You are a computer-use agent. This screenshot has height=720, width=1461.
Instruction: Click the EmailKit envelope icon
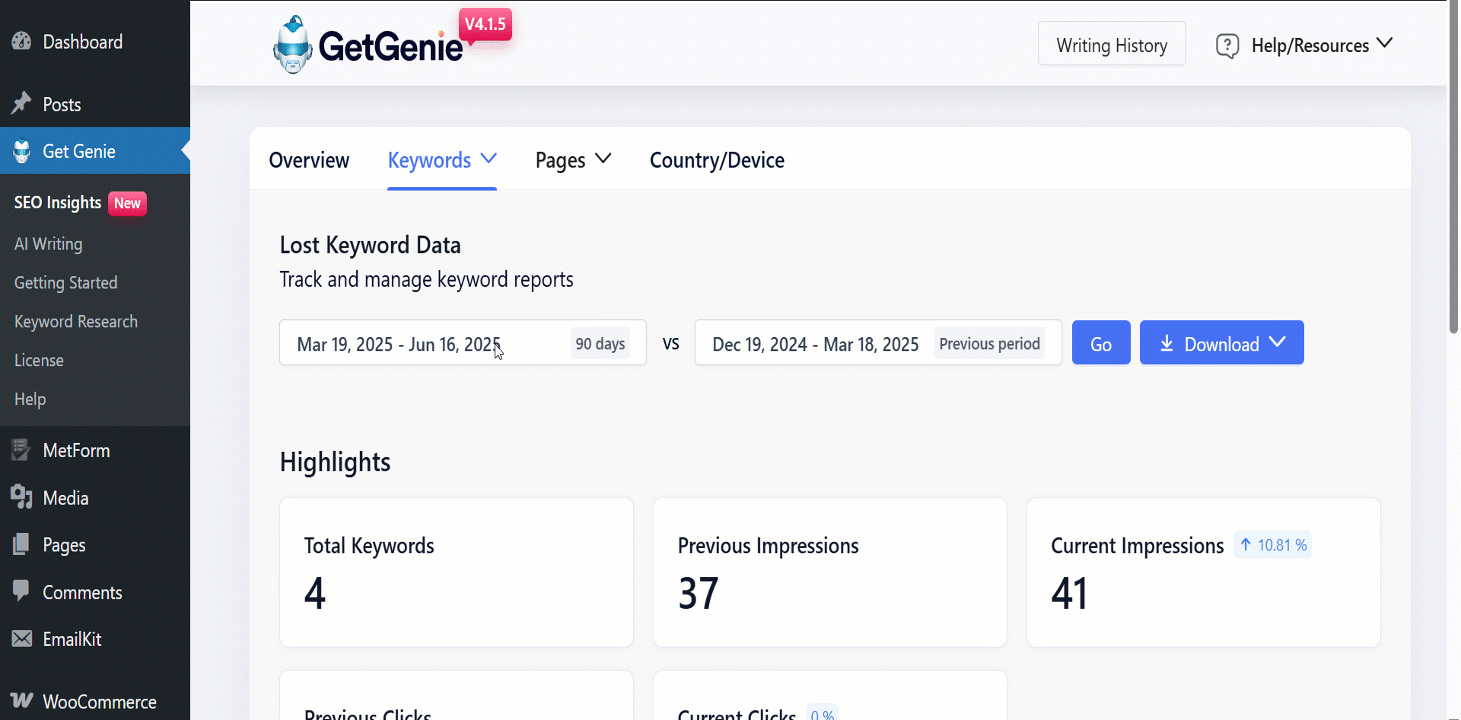coord(21,639)
